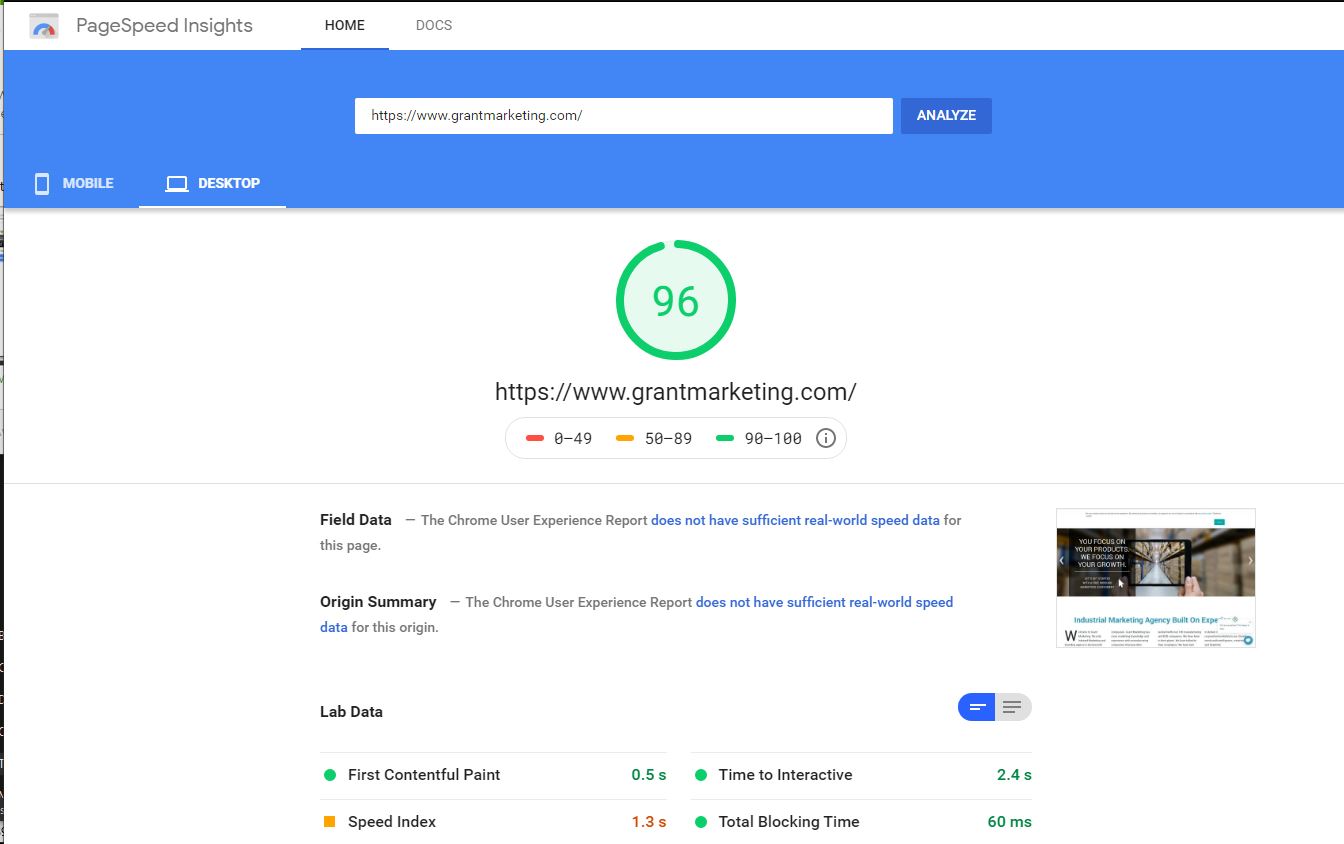Switch Lab Data to compact view toggle
The width and height of the screenshot is (1344, 844).
[977, 708]
